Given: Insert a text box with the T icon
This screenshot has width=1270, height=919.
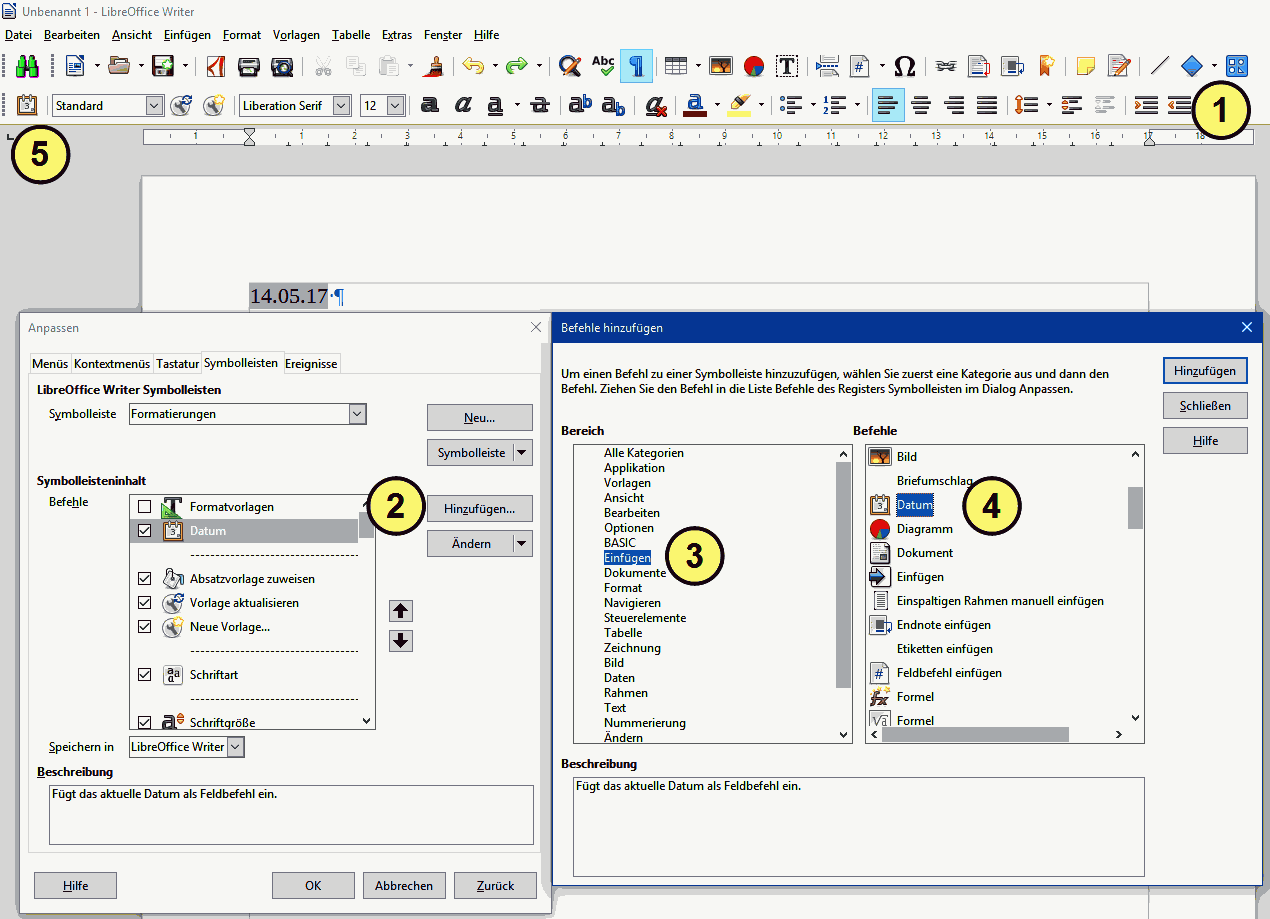Looking at the screenshot, I should (788, 66).
